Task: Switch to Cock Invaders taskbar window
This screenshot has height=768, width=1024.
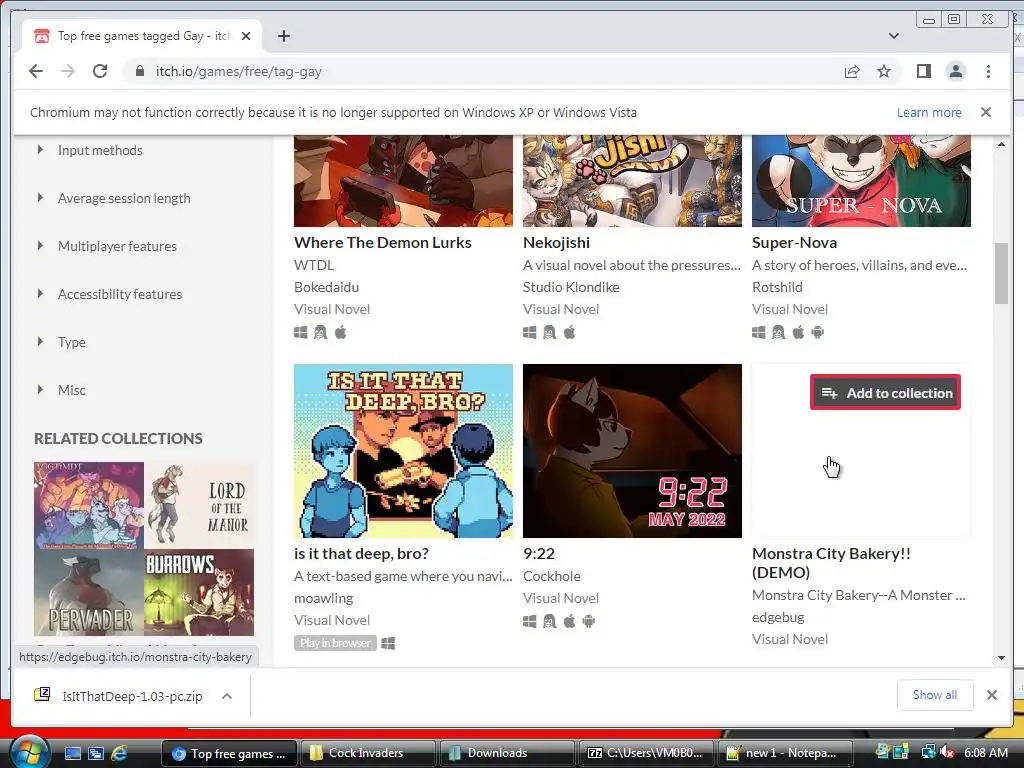Action: click(x=367, y=753)
